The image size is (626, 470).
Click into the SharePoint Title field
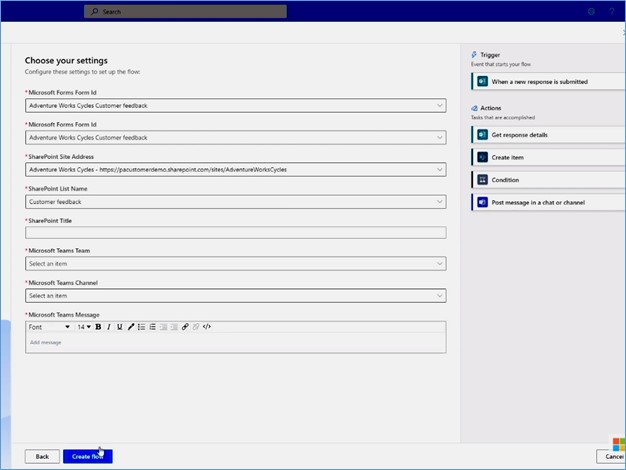(x=236, y=233)
